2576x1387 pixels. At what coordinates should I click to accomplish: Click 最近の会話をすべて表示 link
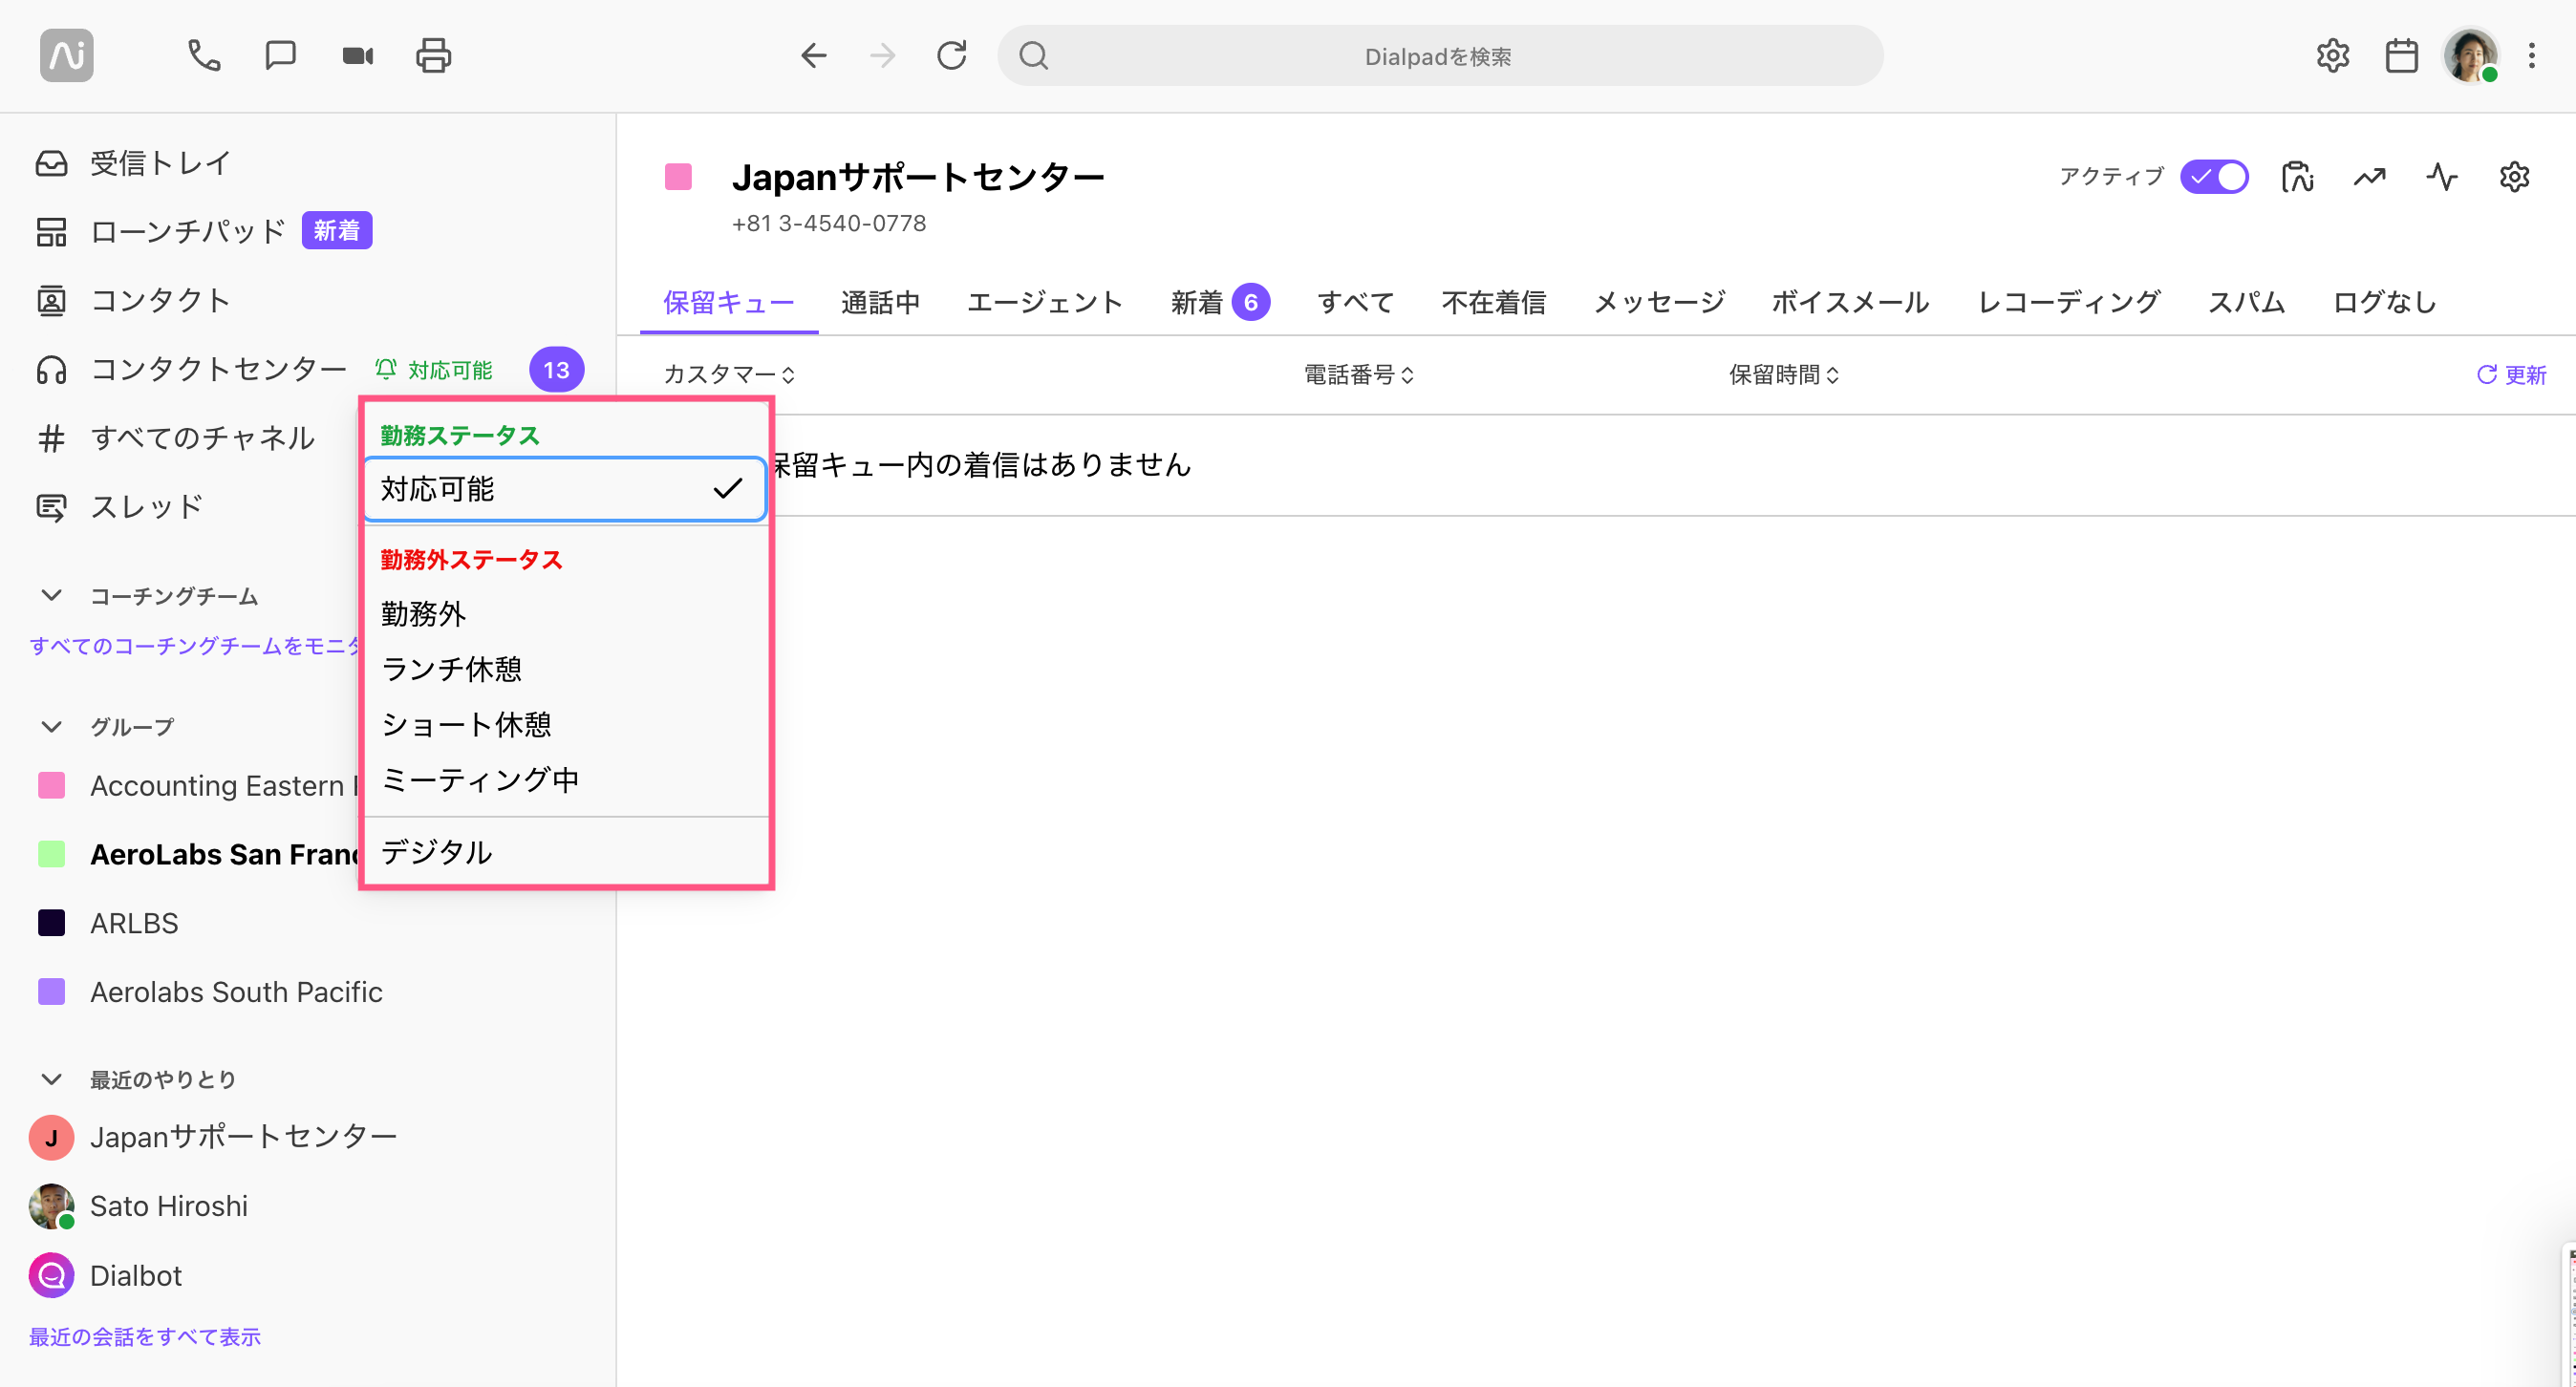click(x=145, y=1335)
